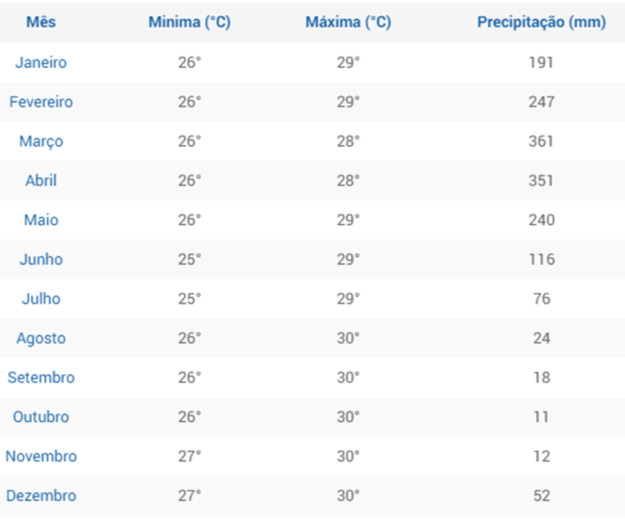Click Outubro's precipitation value 11
Screen dimensions: 625x519
click(x=541, y=417)
